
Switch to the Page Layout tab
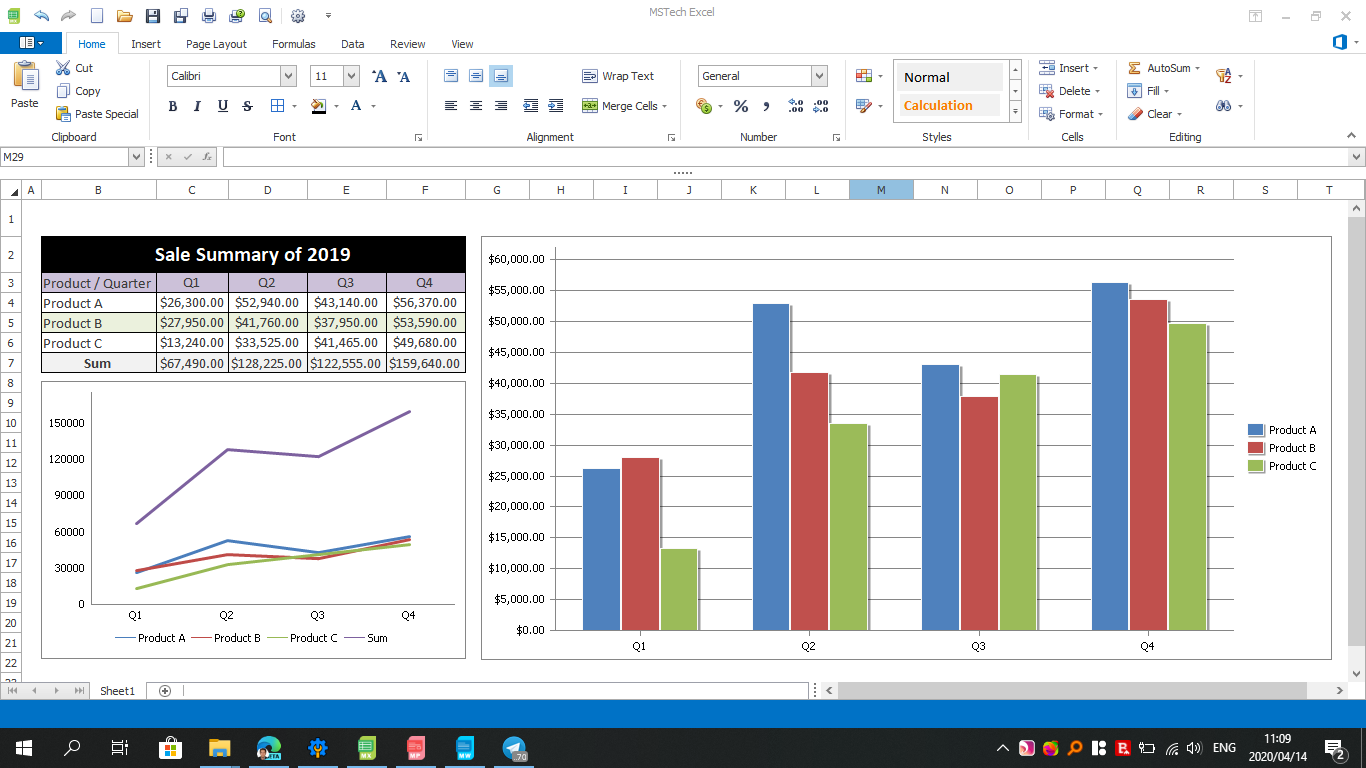coord(216,44)
